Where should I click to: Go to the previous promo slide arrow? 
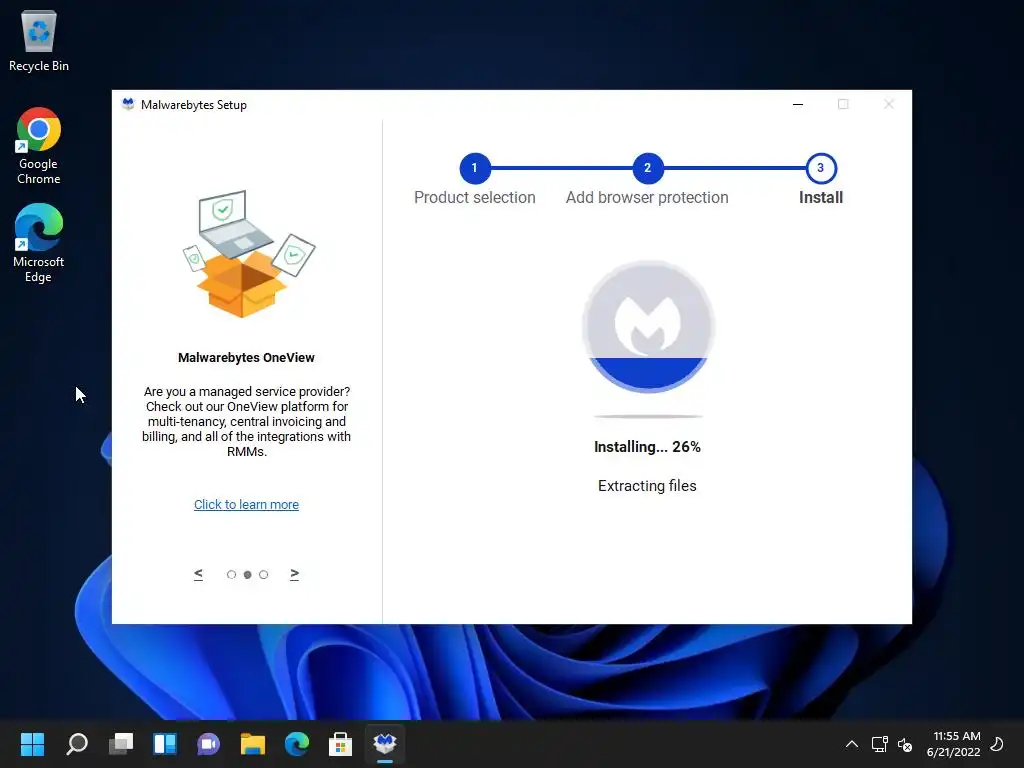199,574
